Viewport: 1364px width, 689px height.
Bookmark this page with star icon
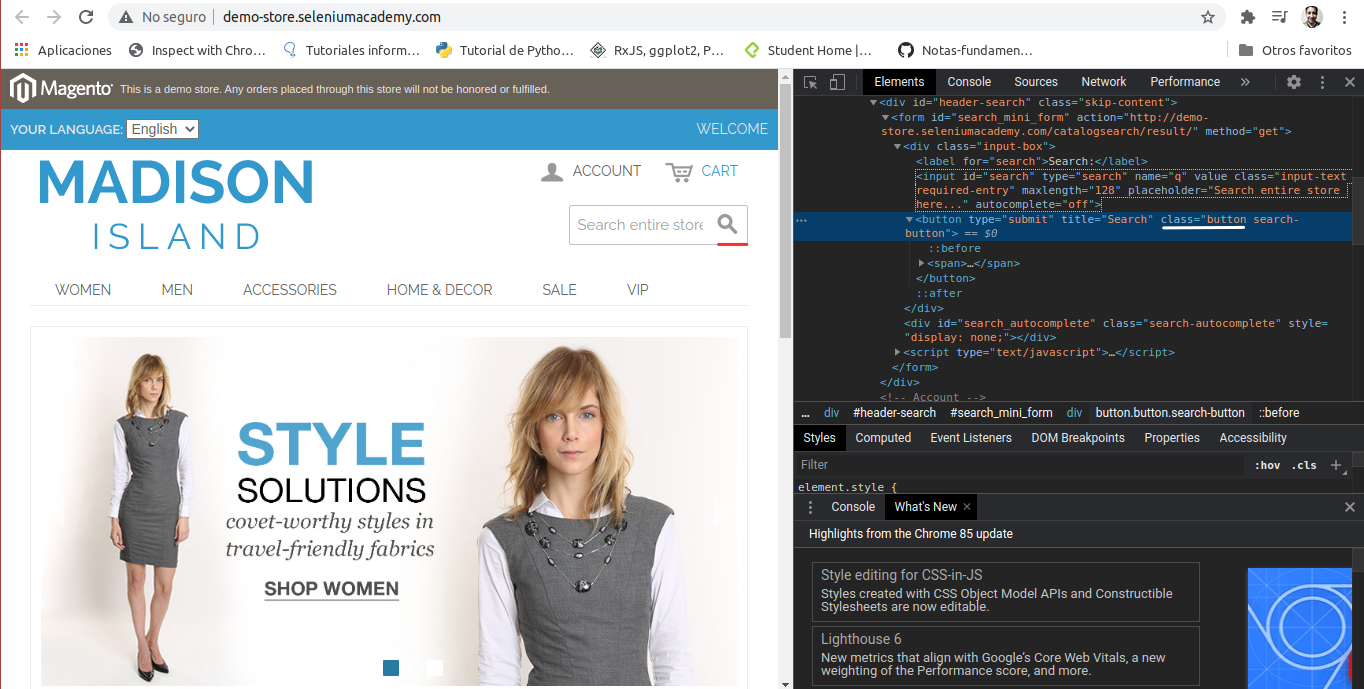(1208, 17)
